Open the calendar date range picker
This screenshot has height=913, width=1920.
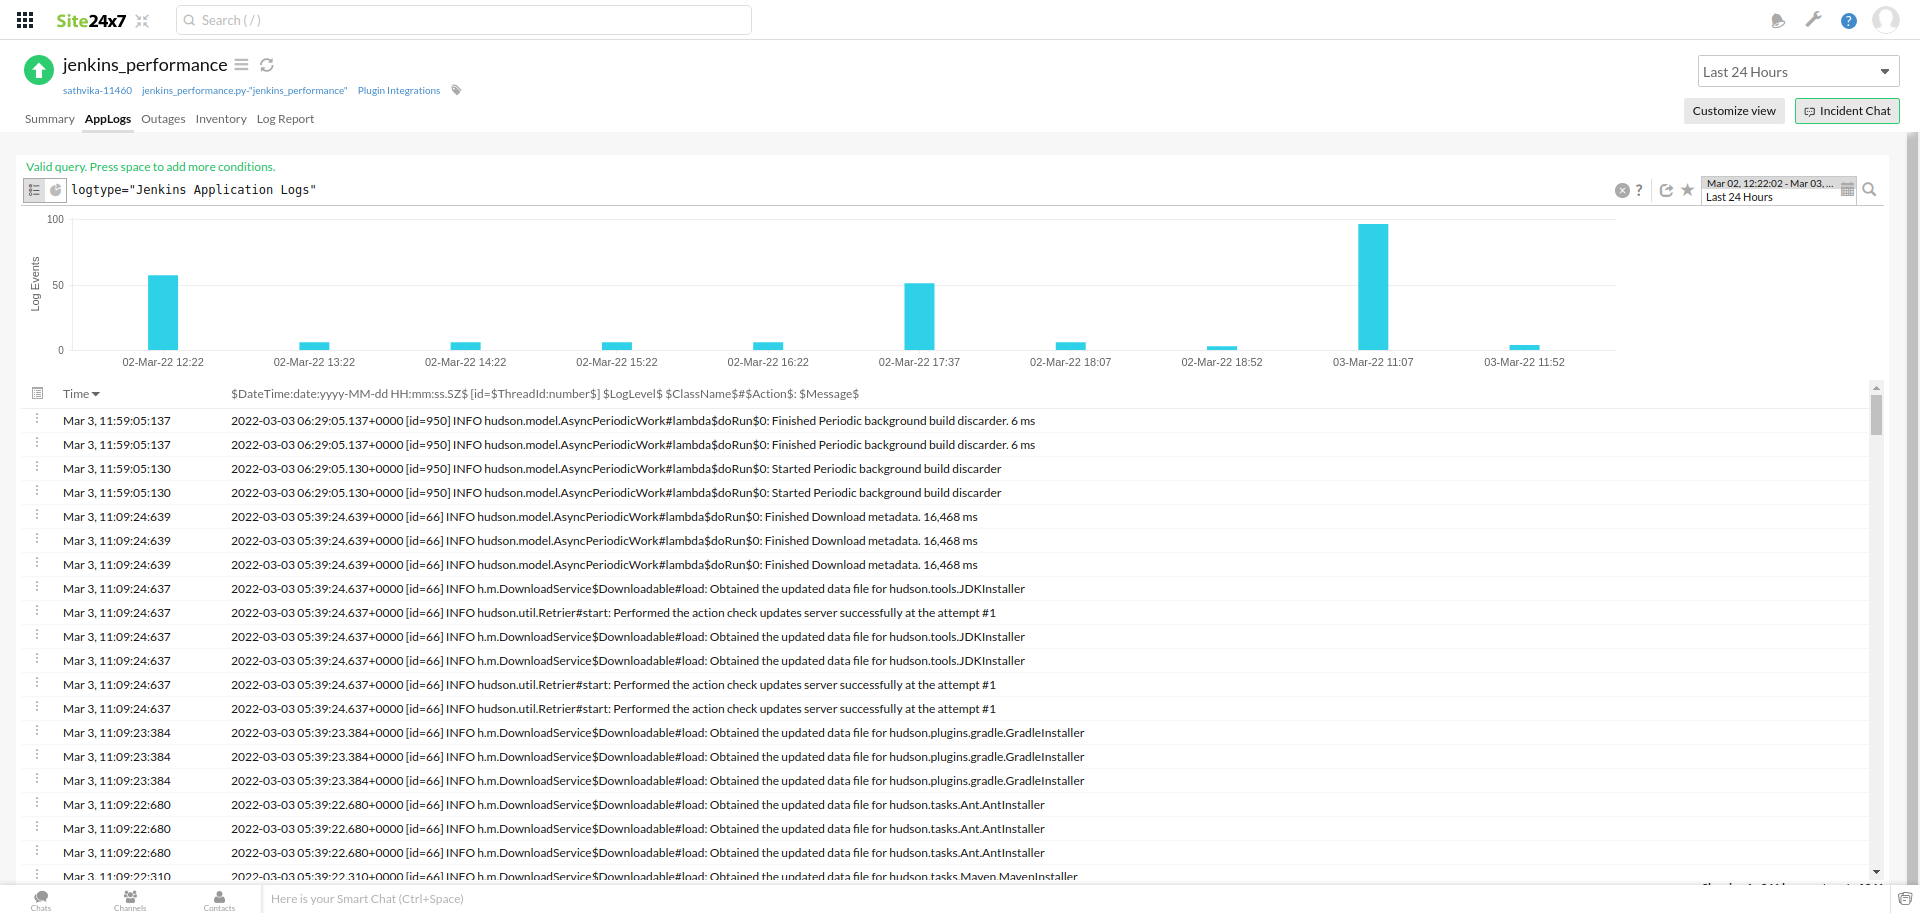[x=1847, y=188]
